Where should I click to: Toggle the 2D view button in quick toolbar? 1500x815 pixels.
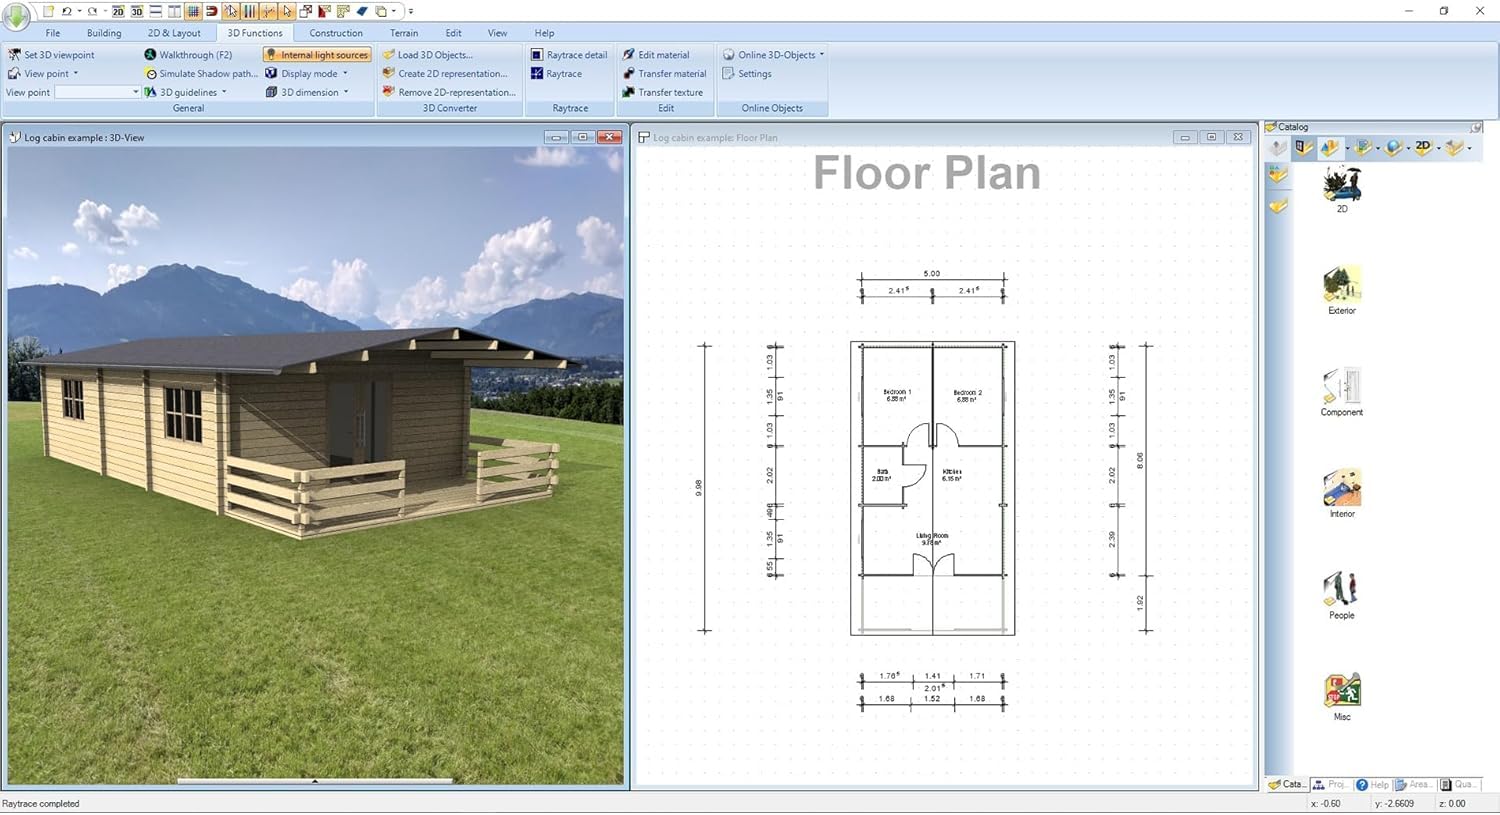coord(118,11)
